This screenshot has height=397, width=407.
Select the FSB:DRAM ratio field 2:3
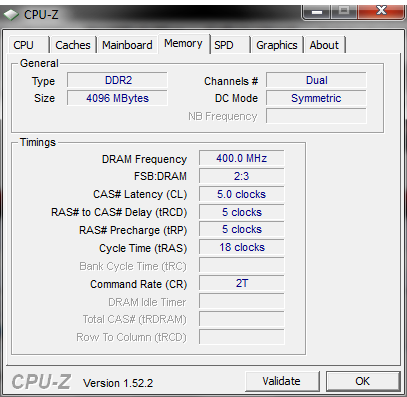coord(242,176)
